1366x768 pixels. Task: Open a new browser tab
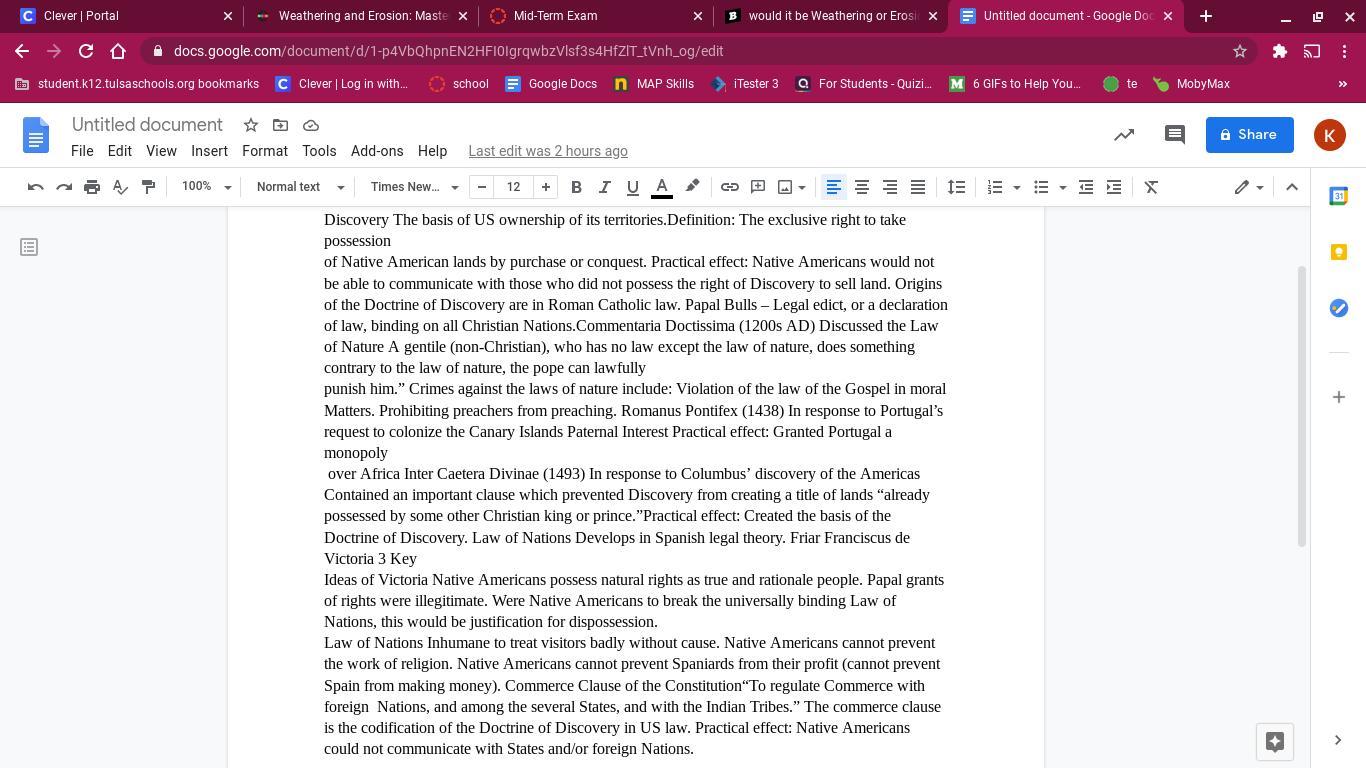pyautogui.click(x=1206, y=16)
